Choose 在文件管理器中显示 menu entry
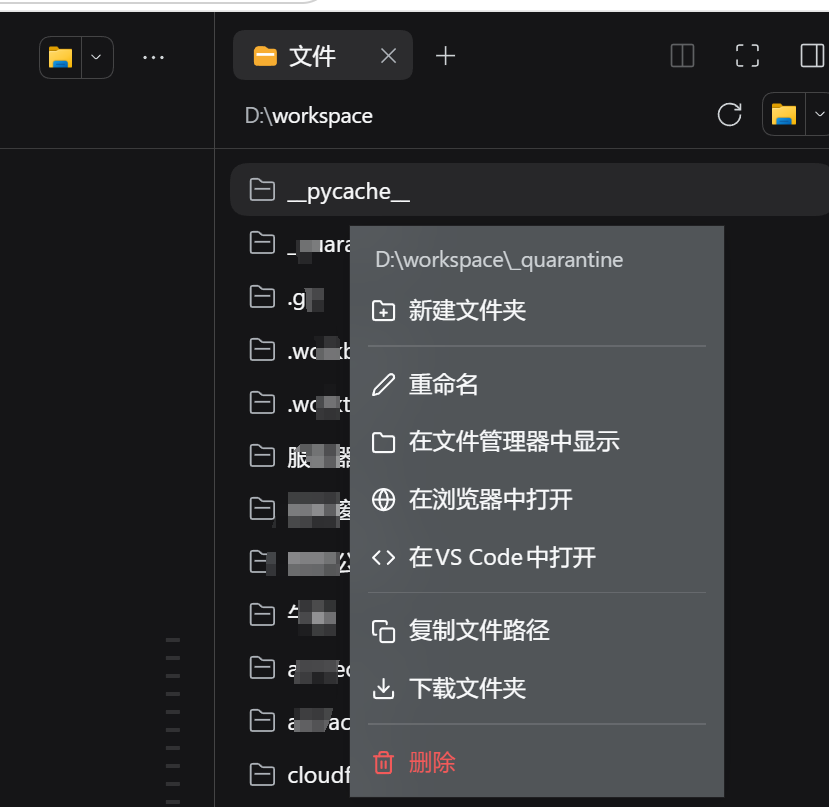829x807 pixels. pos(537,442)
